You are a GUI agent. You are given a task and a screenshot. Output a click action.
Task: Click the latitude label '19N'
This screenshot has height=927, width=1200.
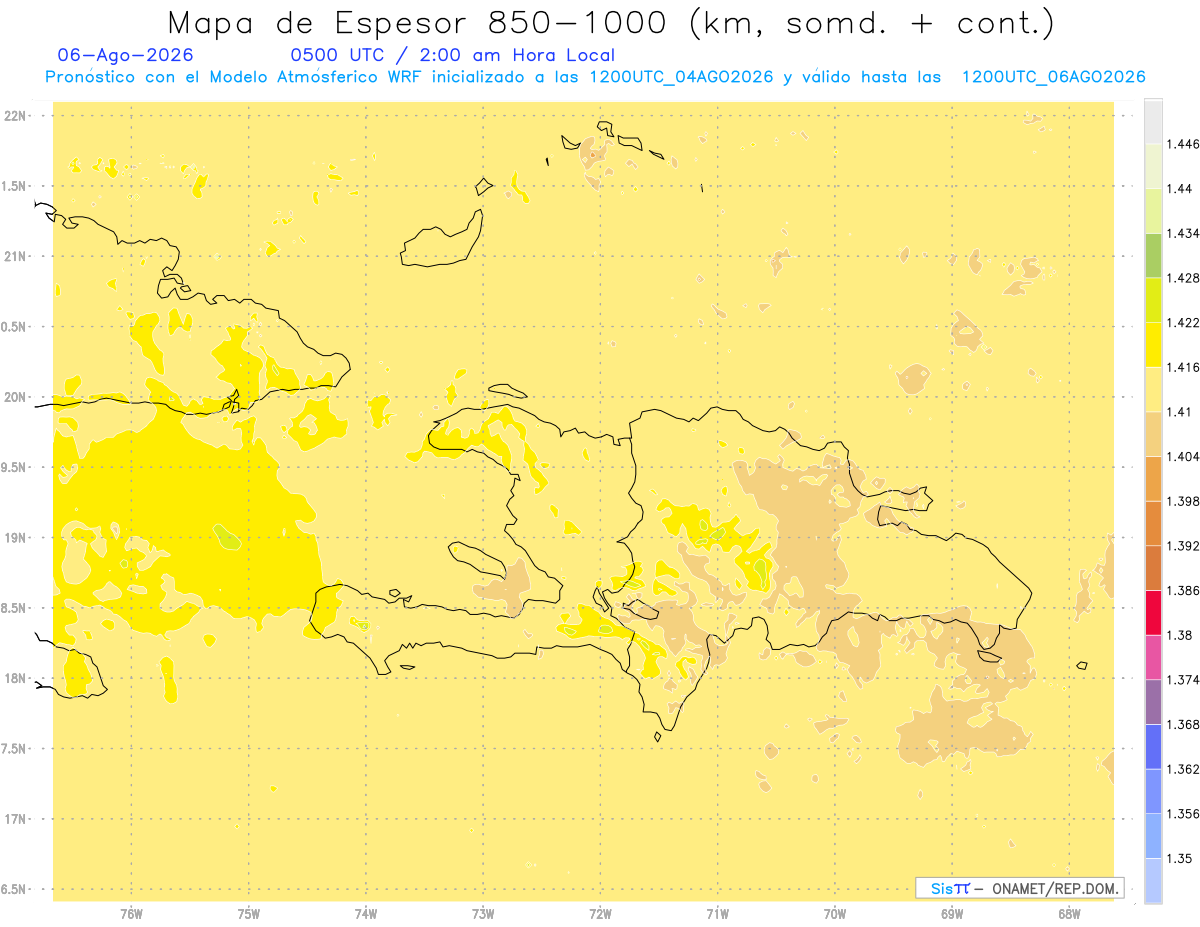coord(15,538)
